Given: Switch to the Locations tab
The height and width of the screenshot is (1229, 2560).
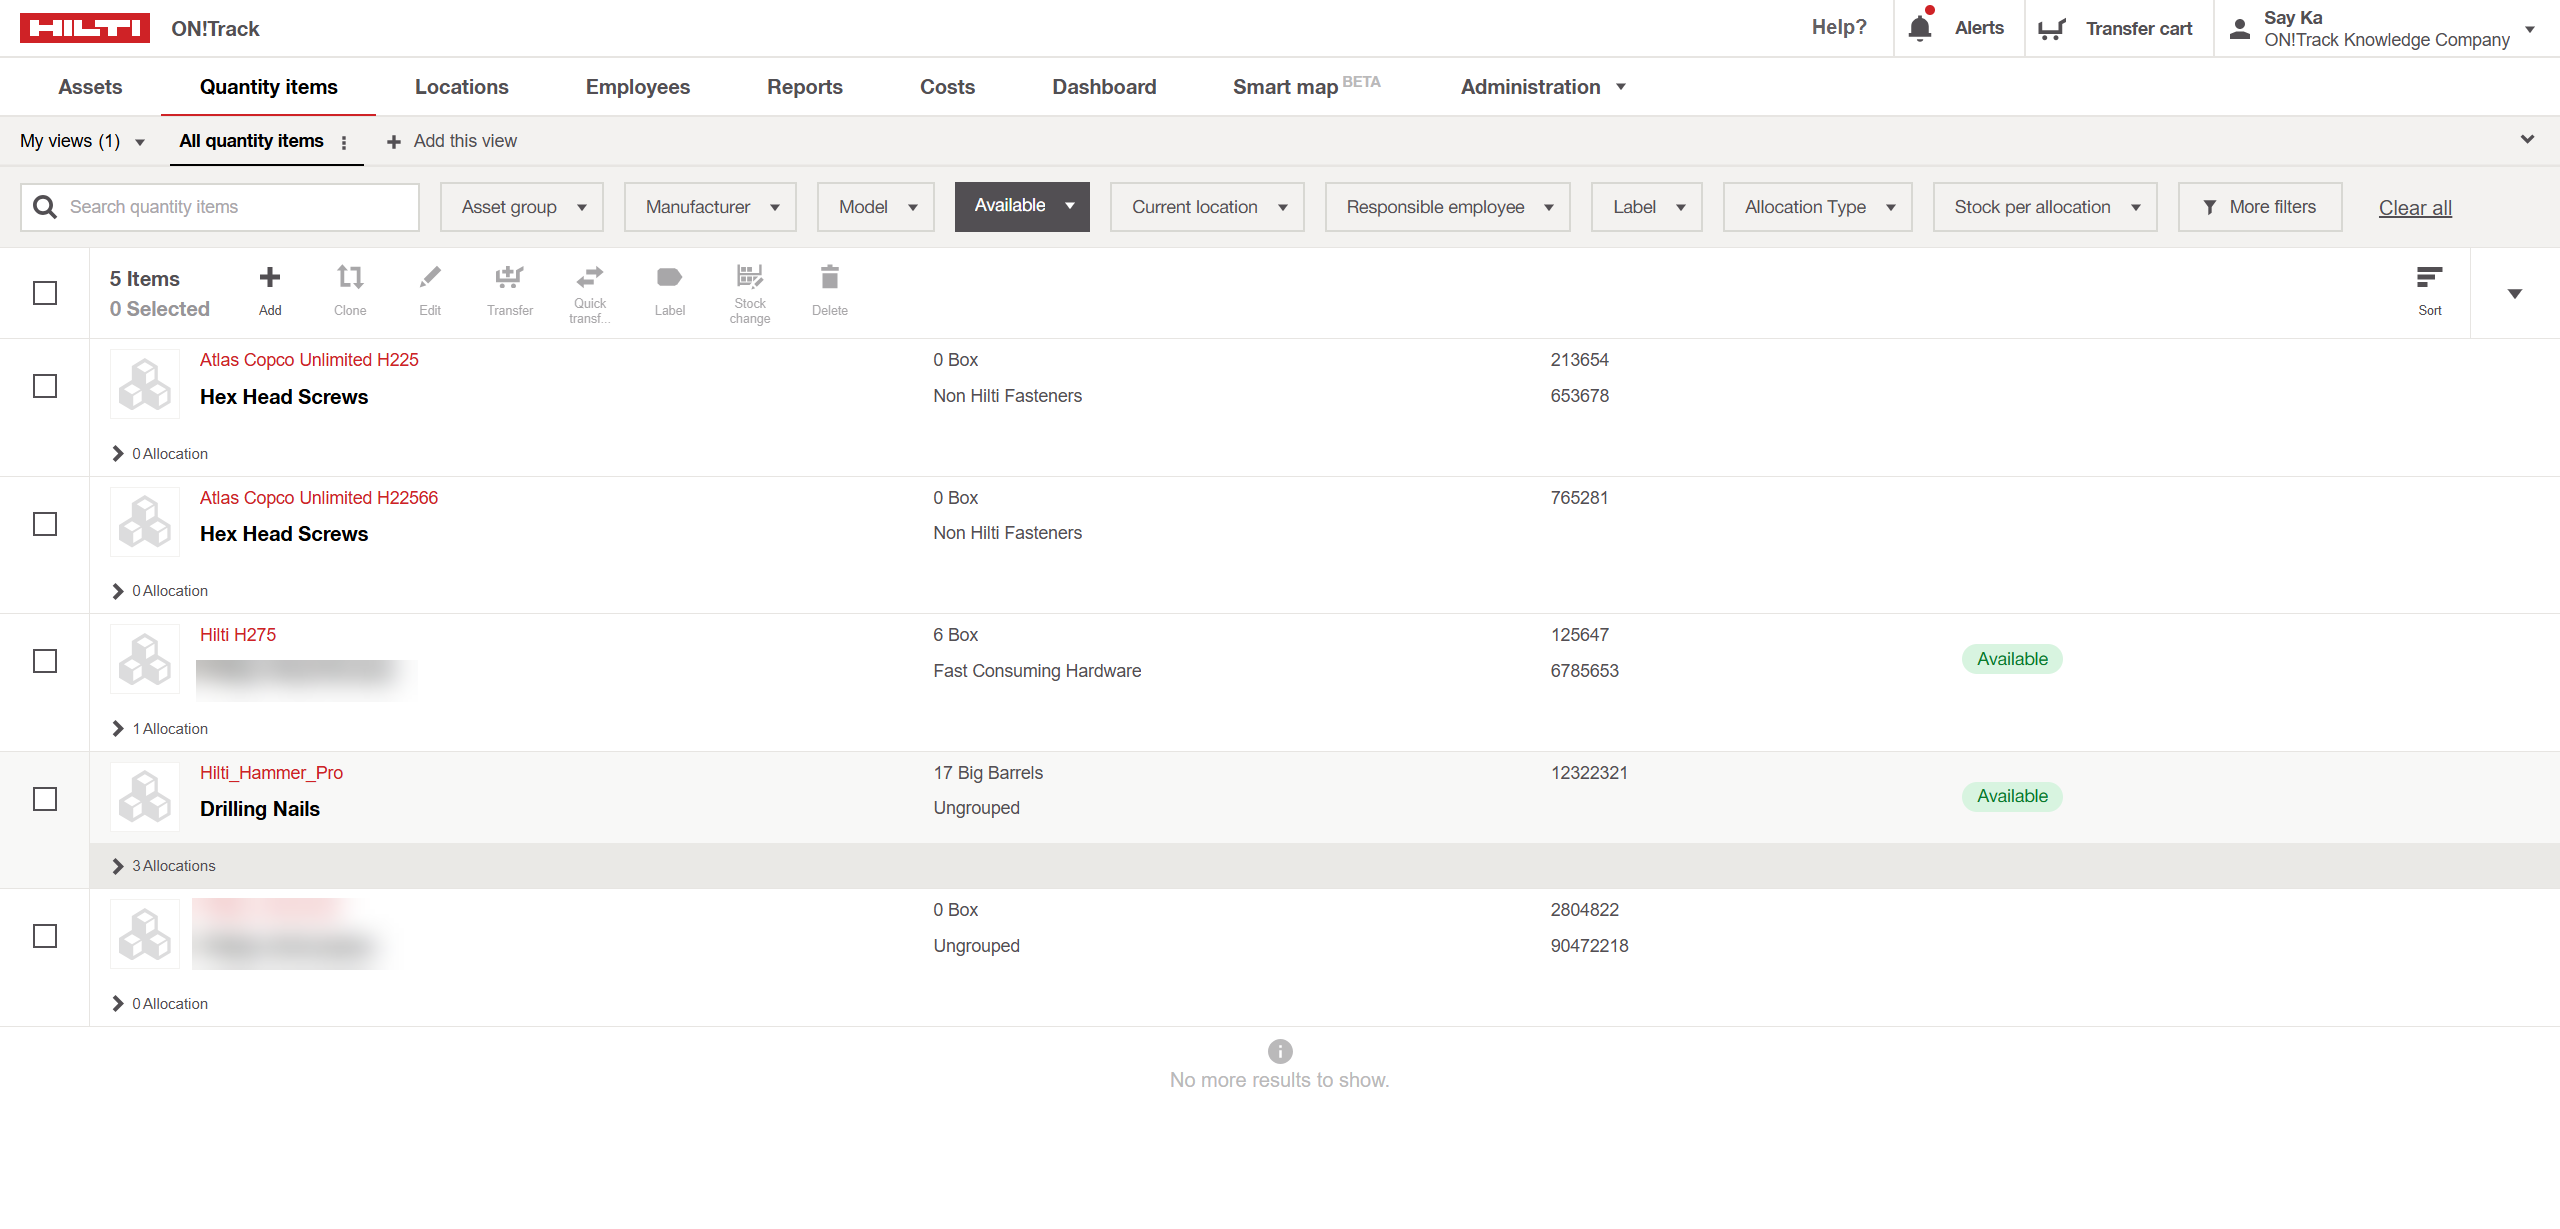Looking at the screenshot, I should pos(461,87).
